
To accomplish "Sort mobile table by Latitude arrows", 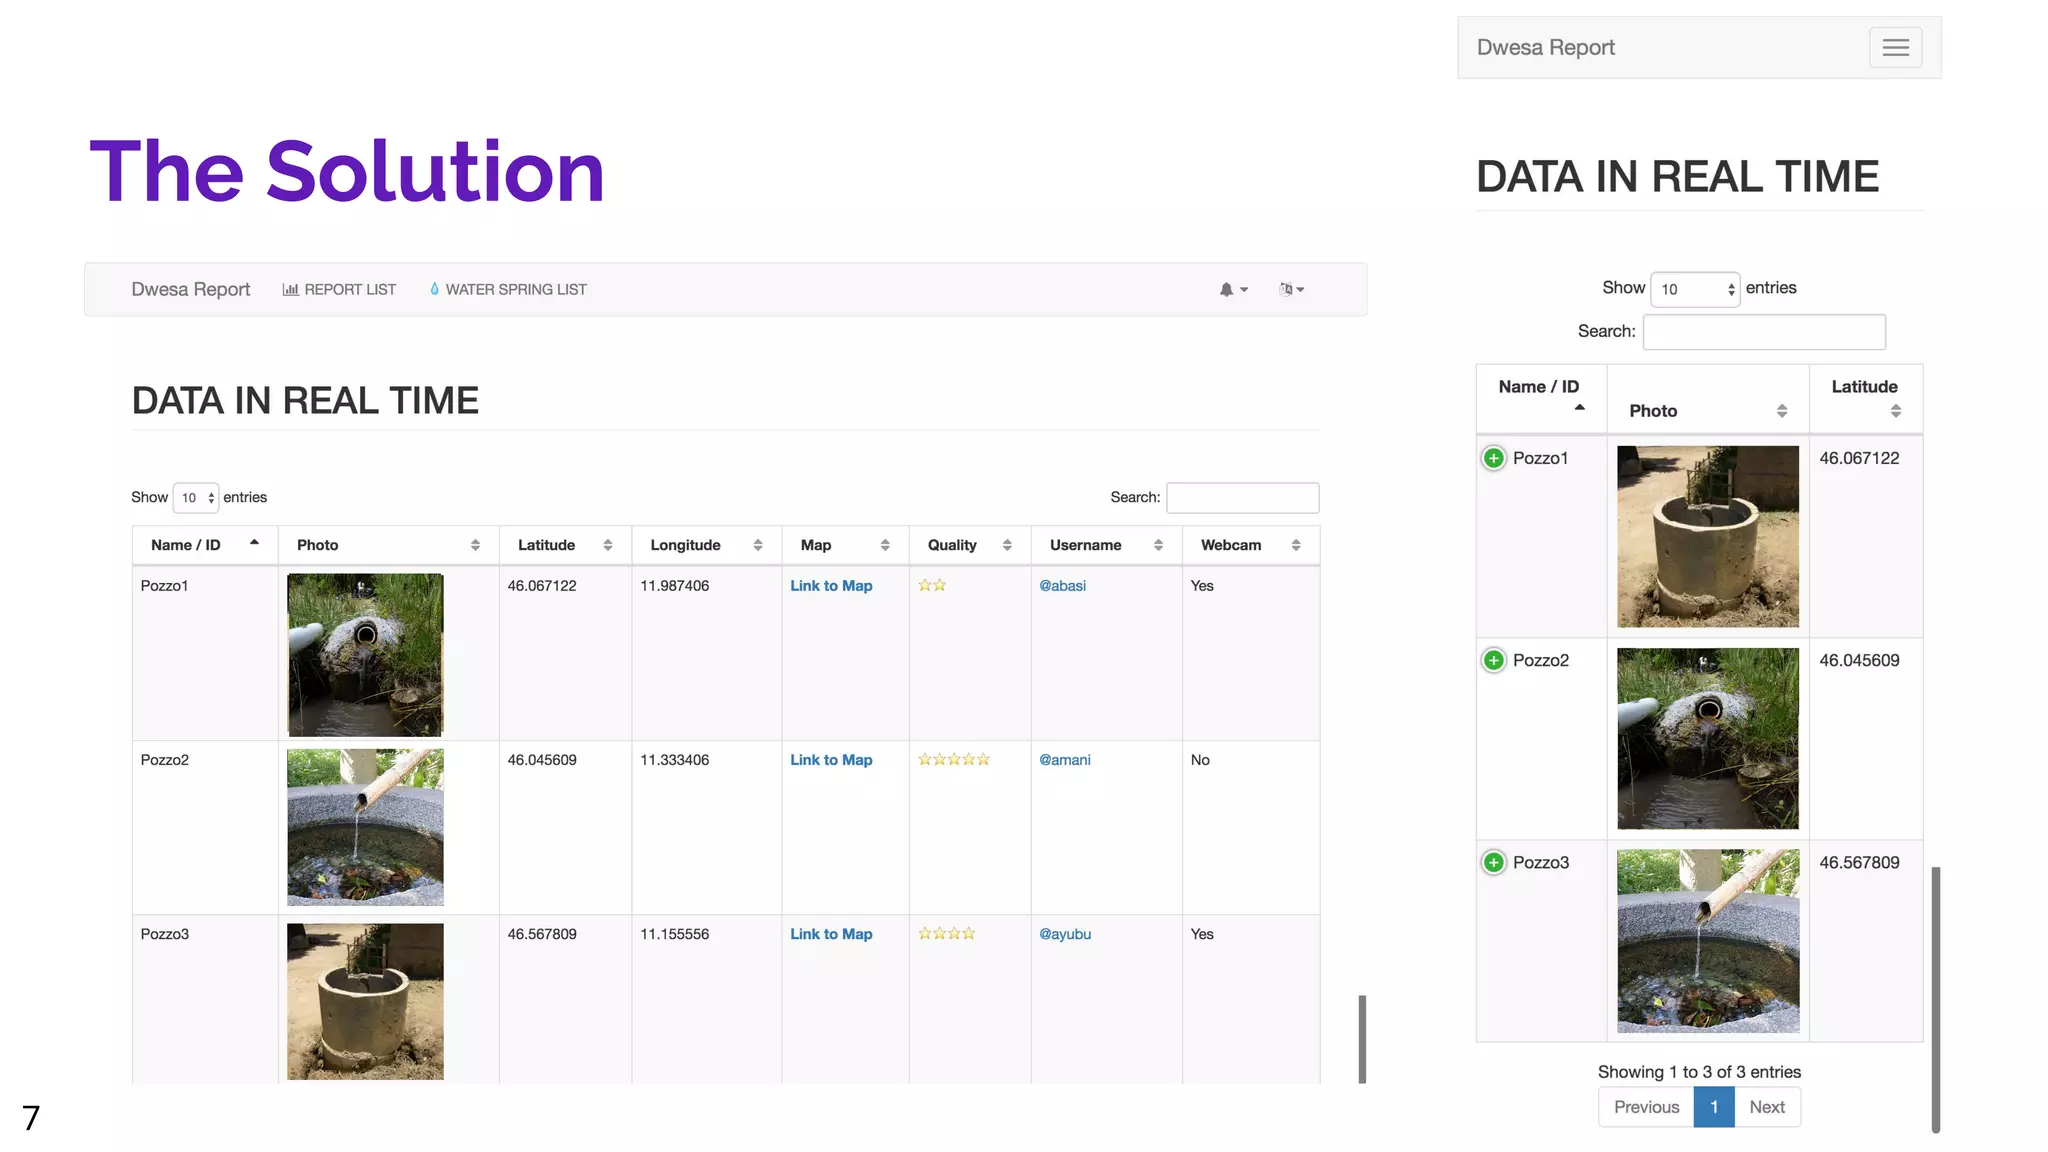I will (1895, 411).
